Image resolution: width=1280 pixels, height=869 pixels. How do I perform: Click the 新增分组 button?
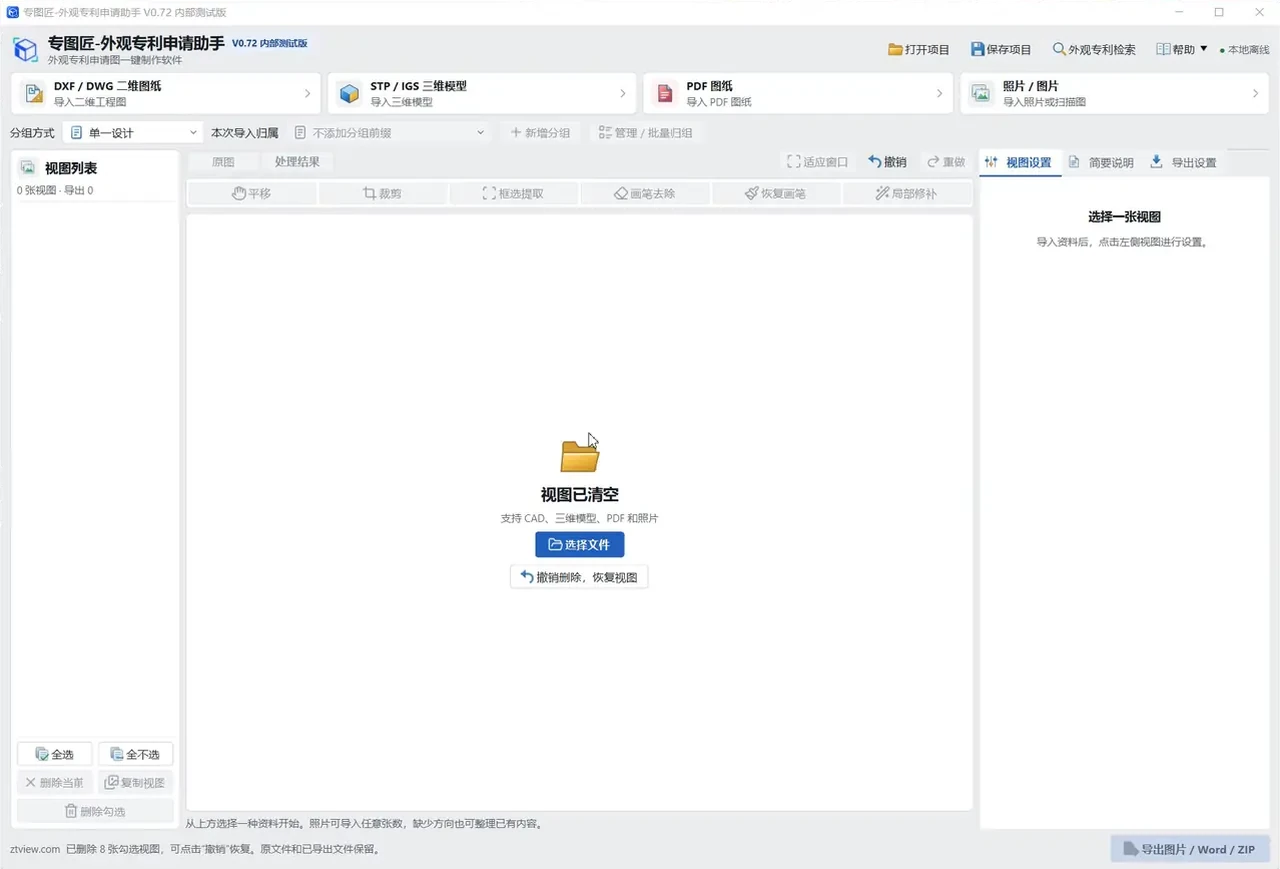(x=540, y=132)
